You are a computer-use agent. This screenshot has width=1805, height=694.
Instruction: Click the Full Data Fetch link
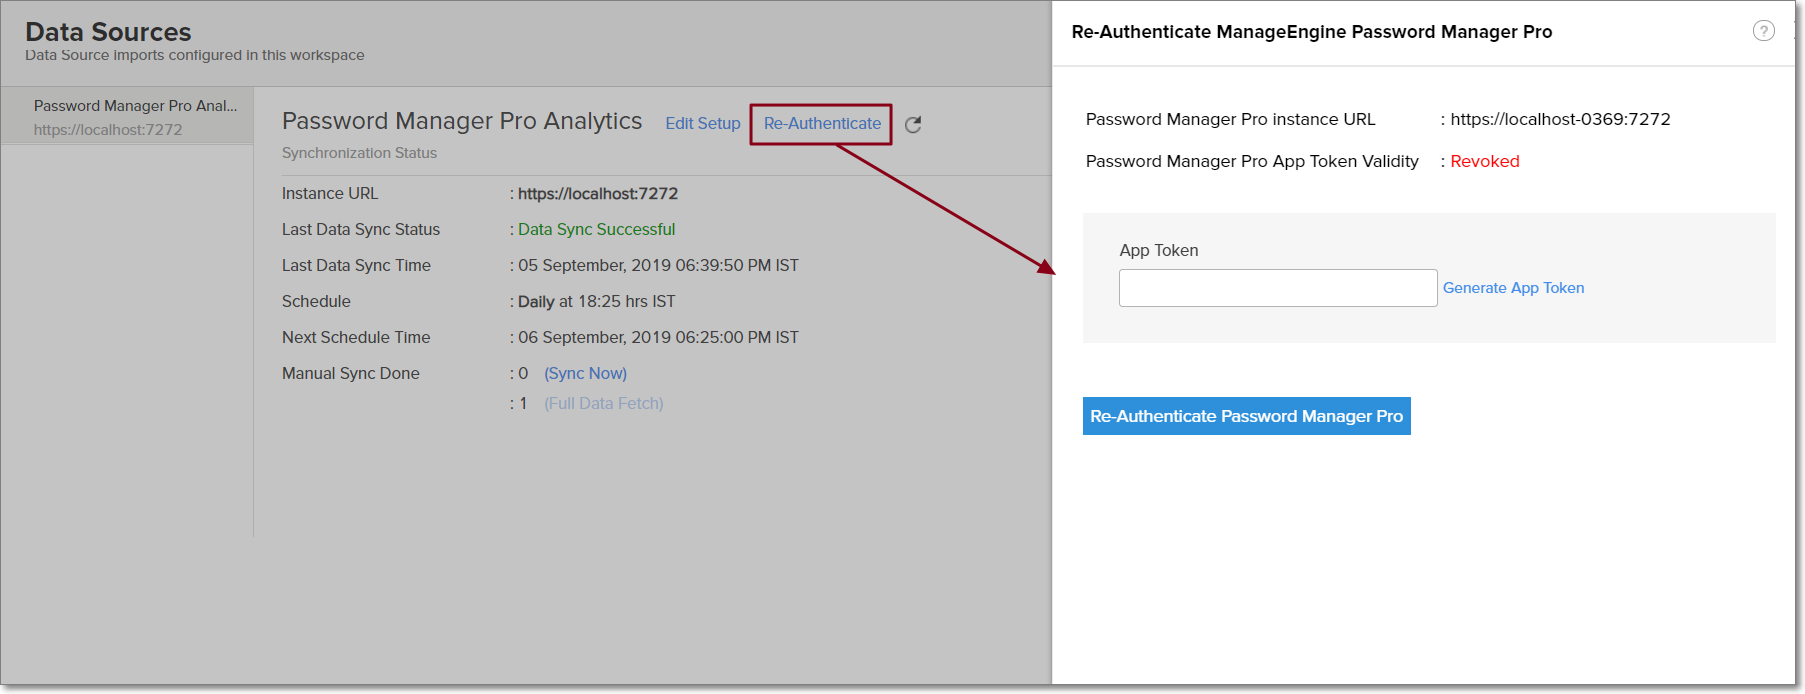coord(603,404)
